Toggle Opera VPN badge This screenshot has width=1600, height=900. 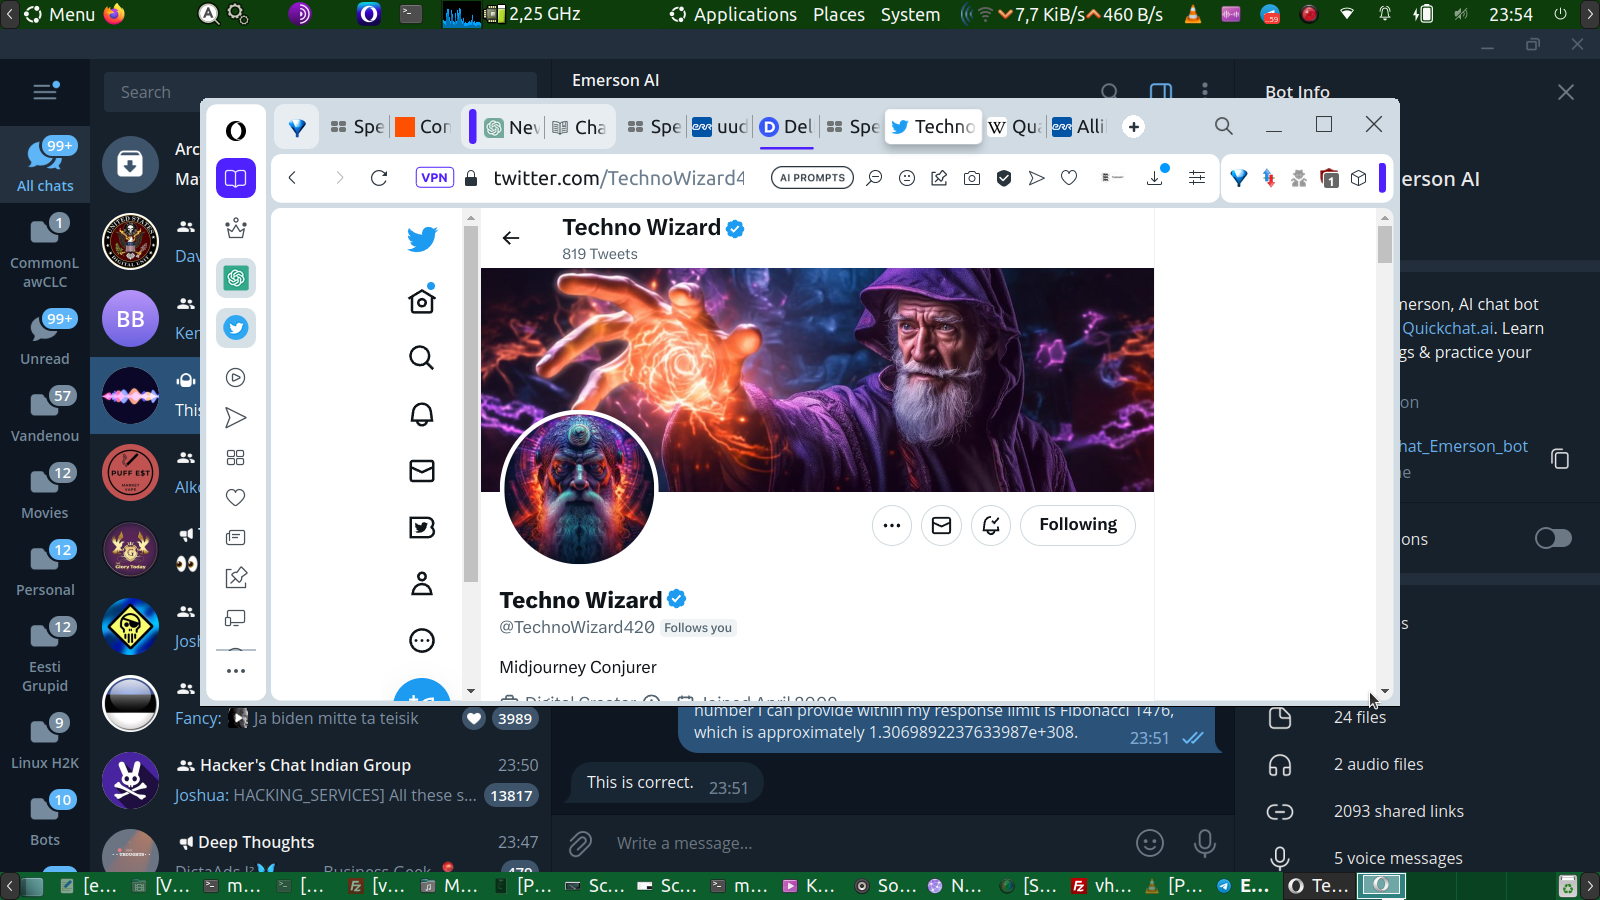[x=435, y=178]
